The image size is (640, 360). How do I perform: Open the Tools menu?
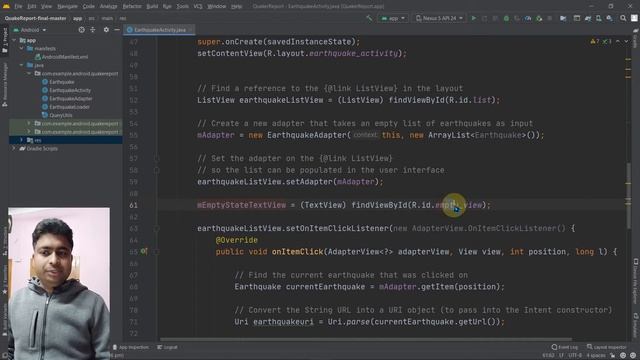click(182, 6)
